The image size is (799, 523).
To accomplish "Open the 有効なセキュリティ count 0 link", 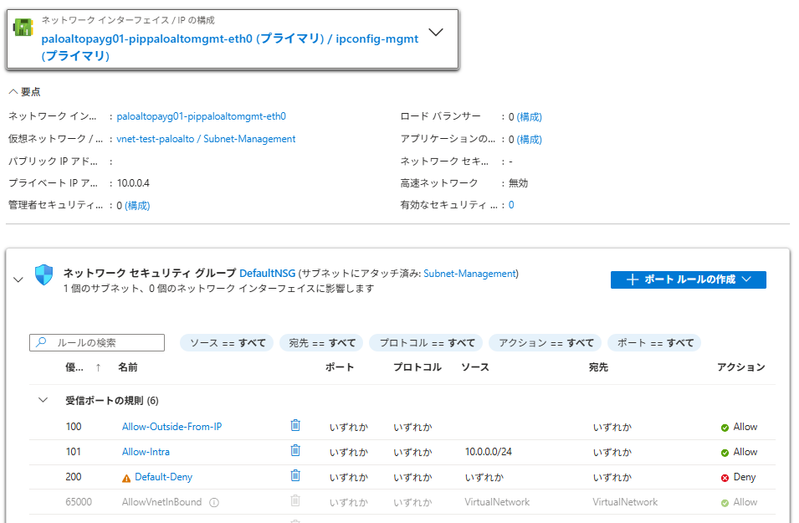I will tap(511, 205).
